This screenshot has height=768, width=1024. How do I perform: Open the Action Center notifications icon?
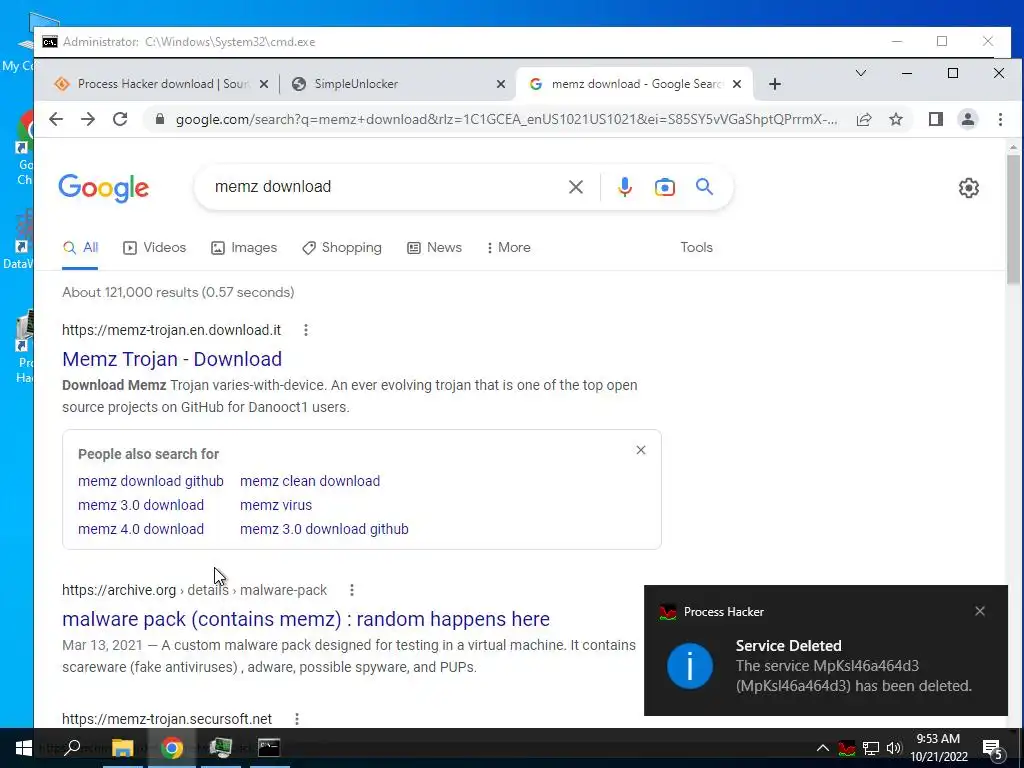(993, 749)
